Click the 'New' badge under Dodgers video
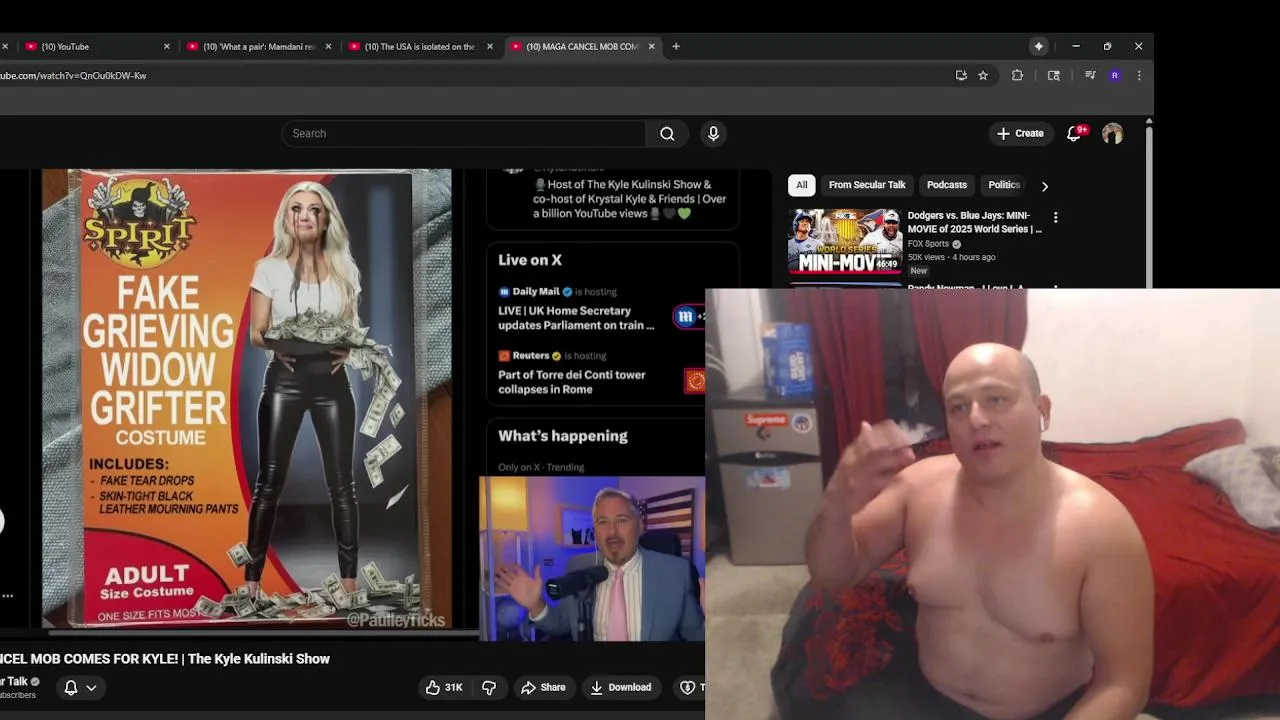The height and width of the screenshot is (720, 1280). click(918, 271)
